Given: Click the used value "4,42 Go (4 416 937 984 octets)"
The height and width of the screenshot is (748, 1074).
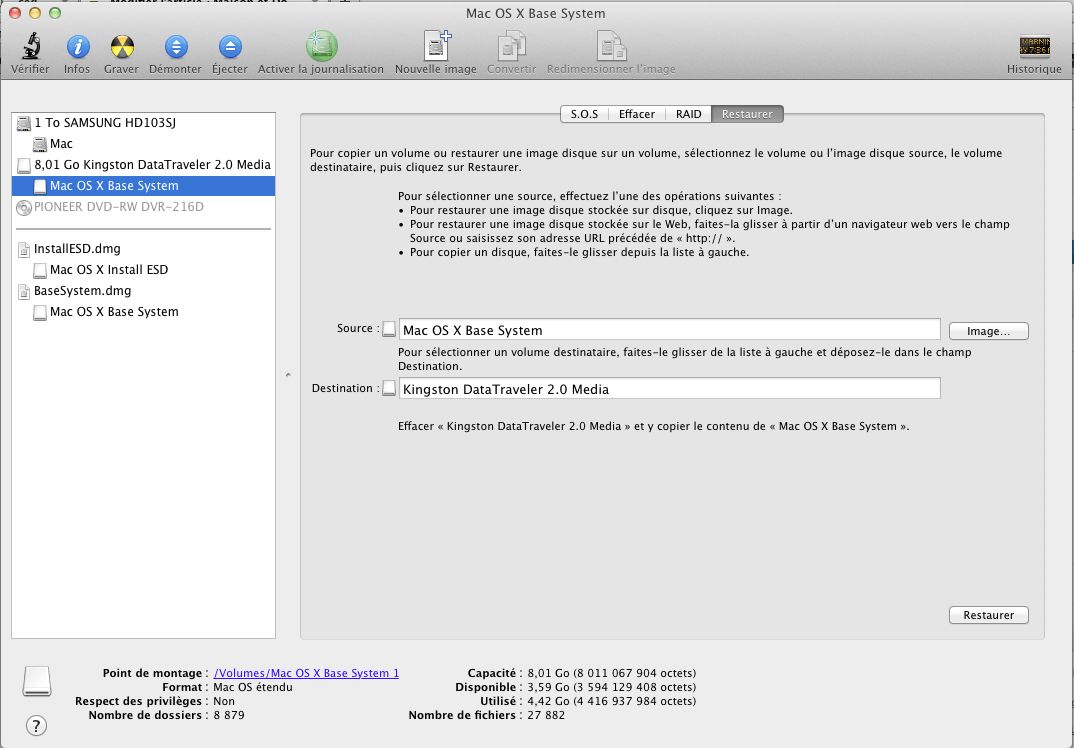Looking at the screenshot, I should click(x=612, y=701).
